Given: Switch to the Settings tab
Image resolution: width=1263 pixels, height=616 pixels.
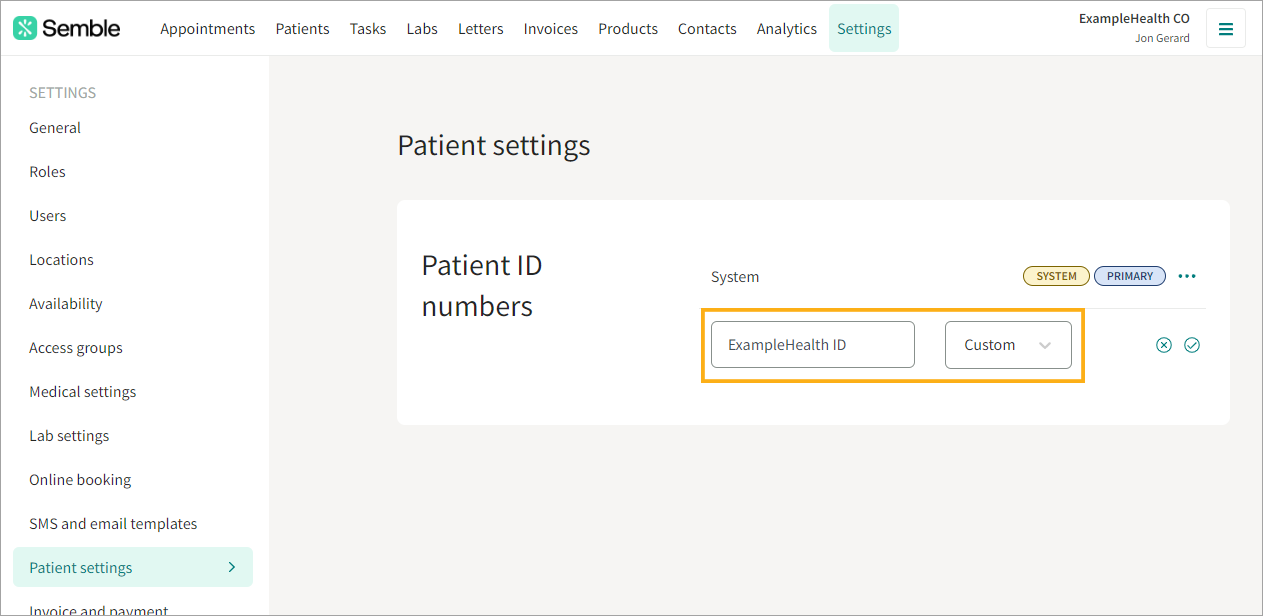Looking at the screenshot, I should tap(863, 28).
